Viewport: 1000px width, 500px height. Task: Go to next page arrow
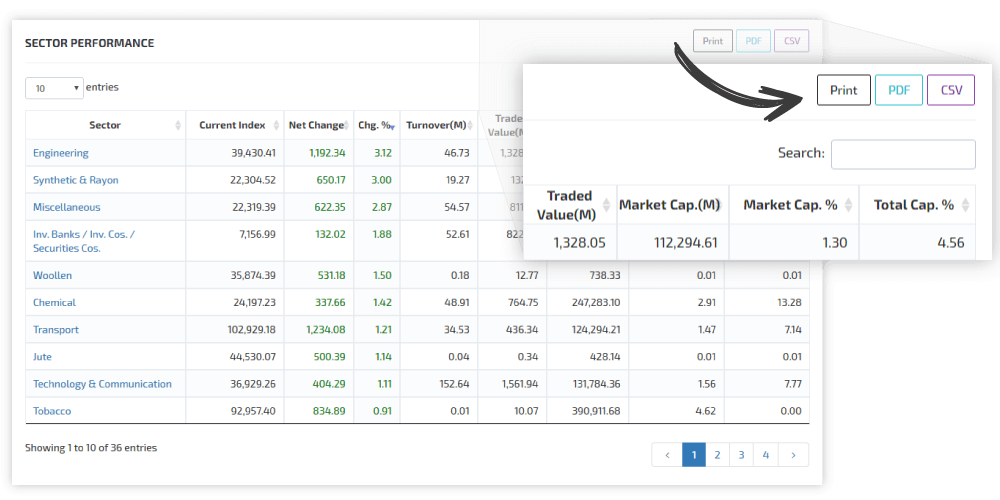(x=793, y=455)
